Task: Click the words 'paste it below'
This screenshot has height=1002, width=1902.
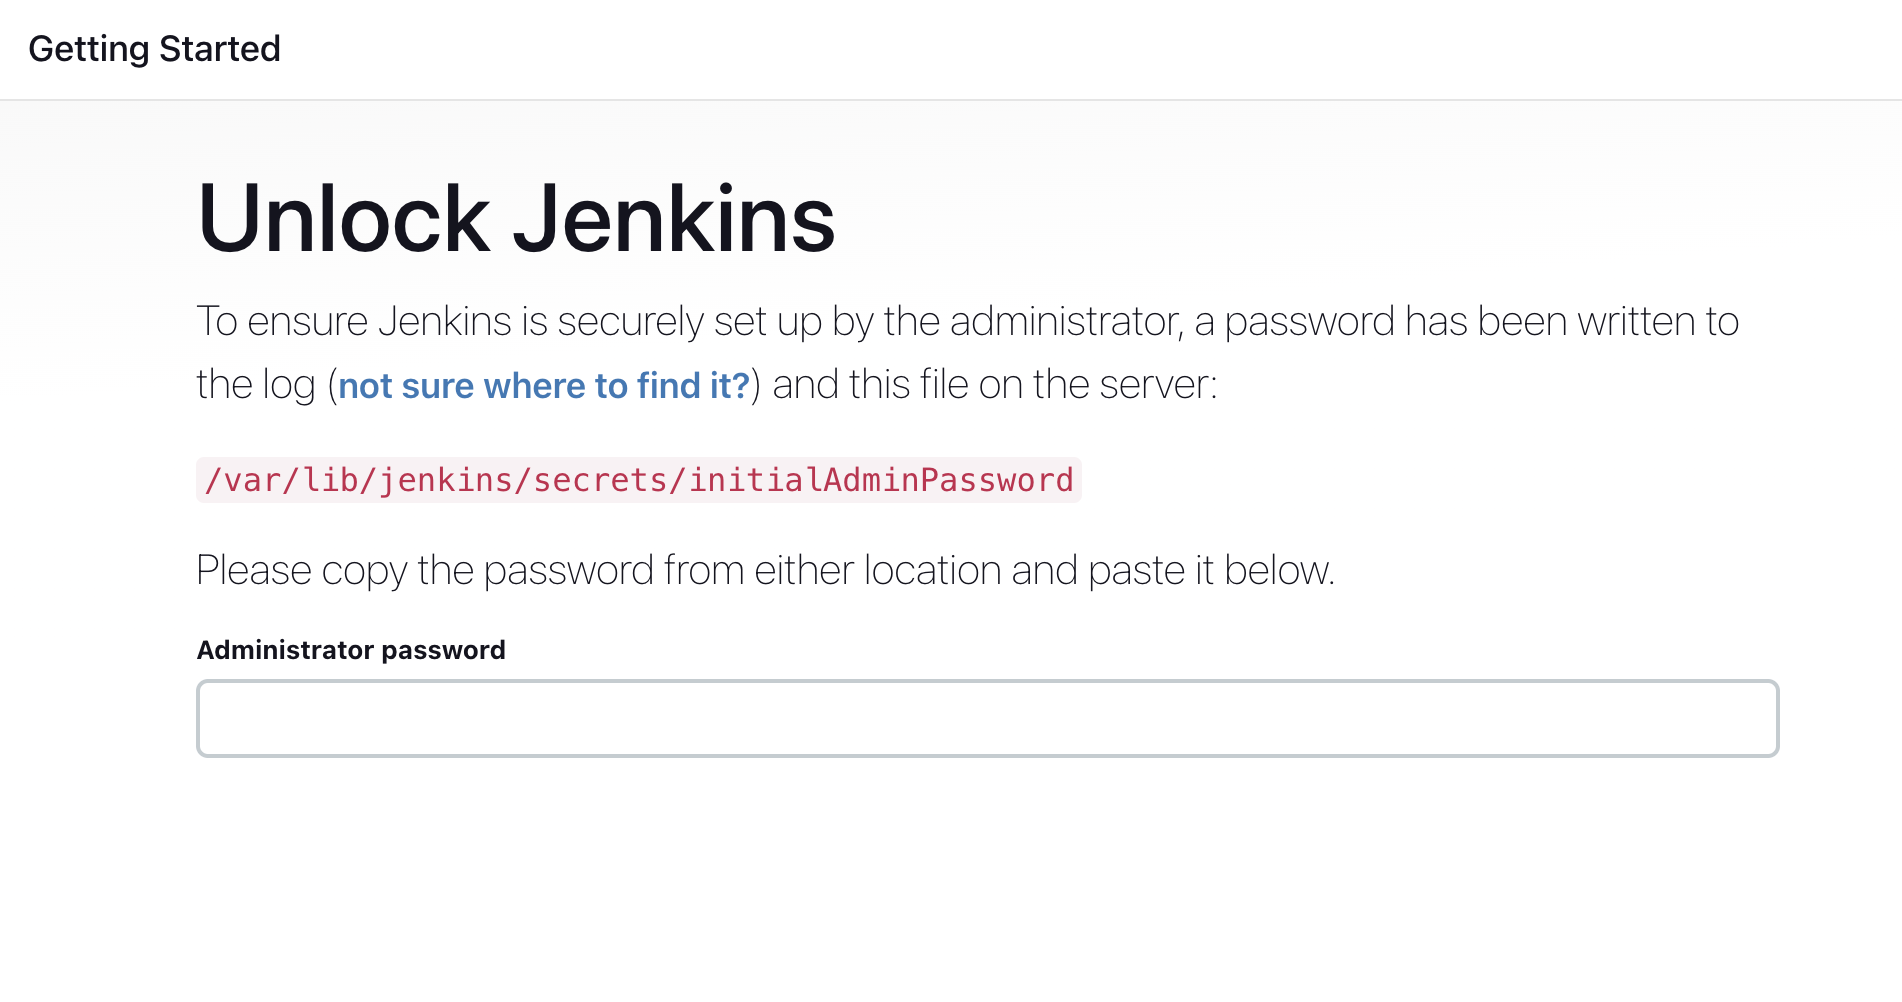Action: point(1211,571)
